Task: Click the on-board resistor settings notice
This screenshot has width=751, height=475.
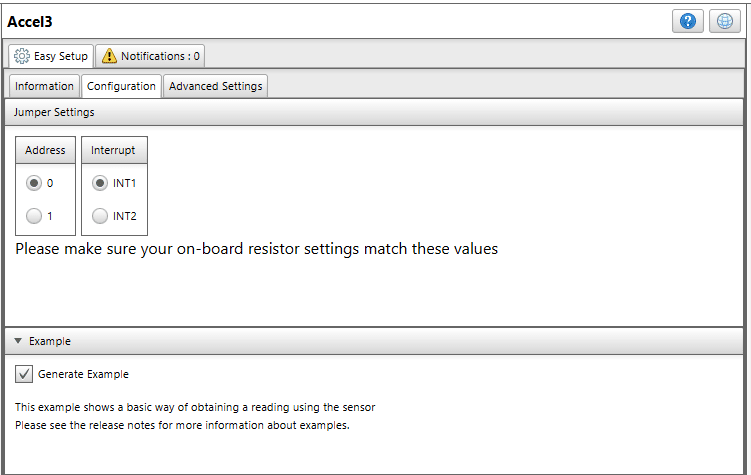Action: click(256, 248)
